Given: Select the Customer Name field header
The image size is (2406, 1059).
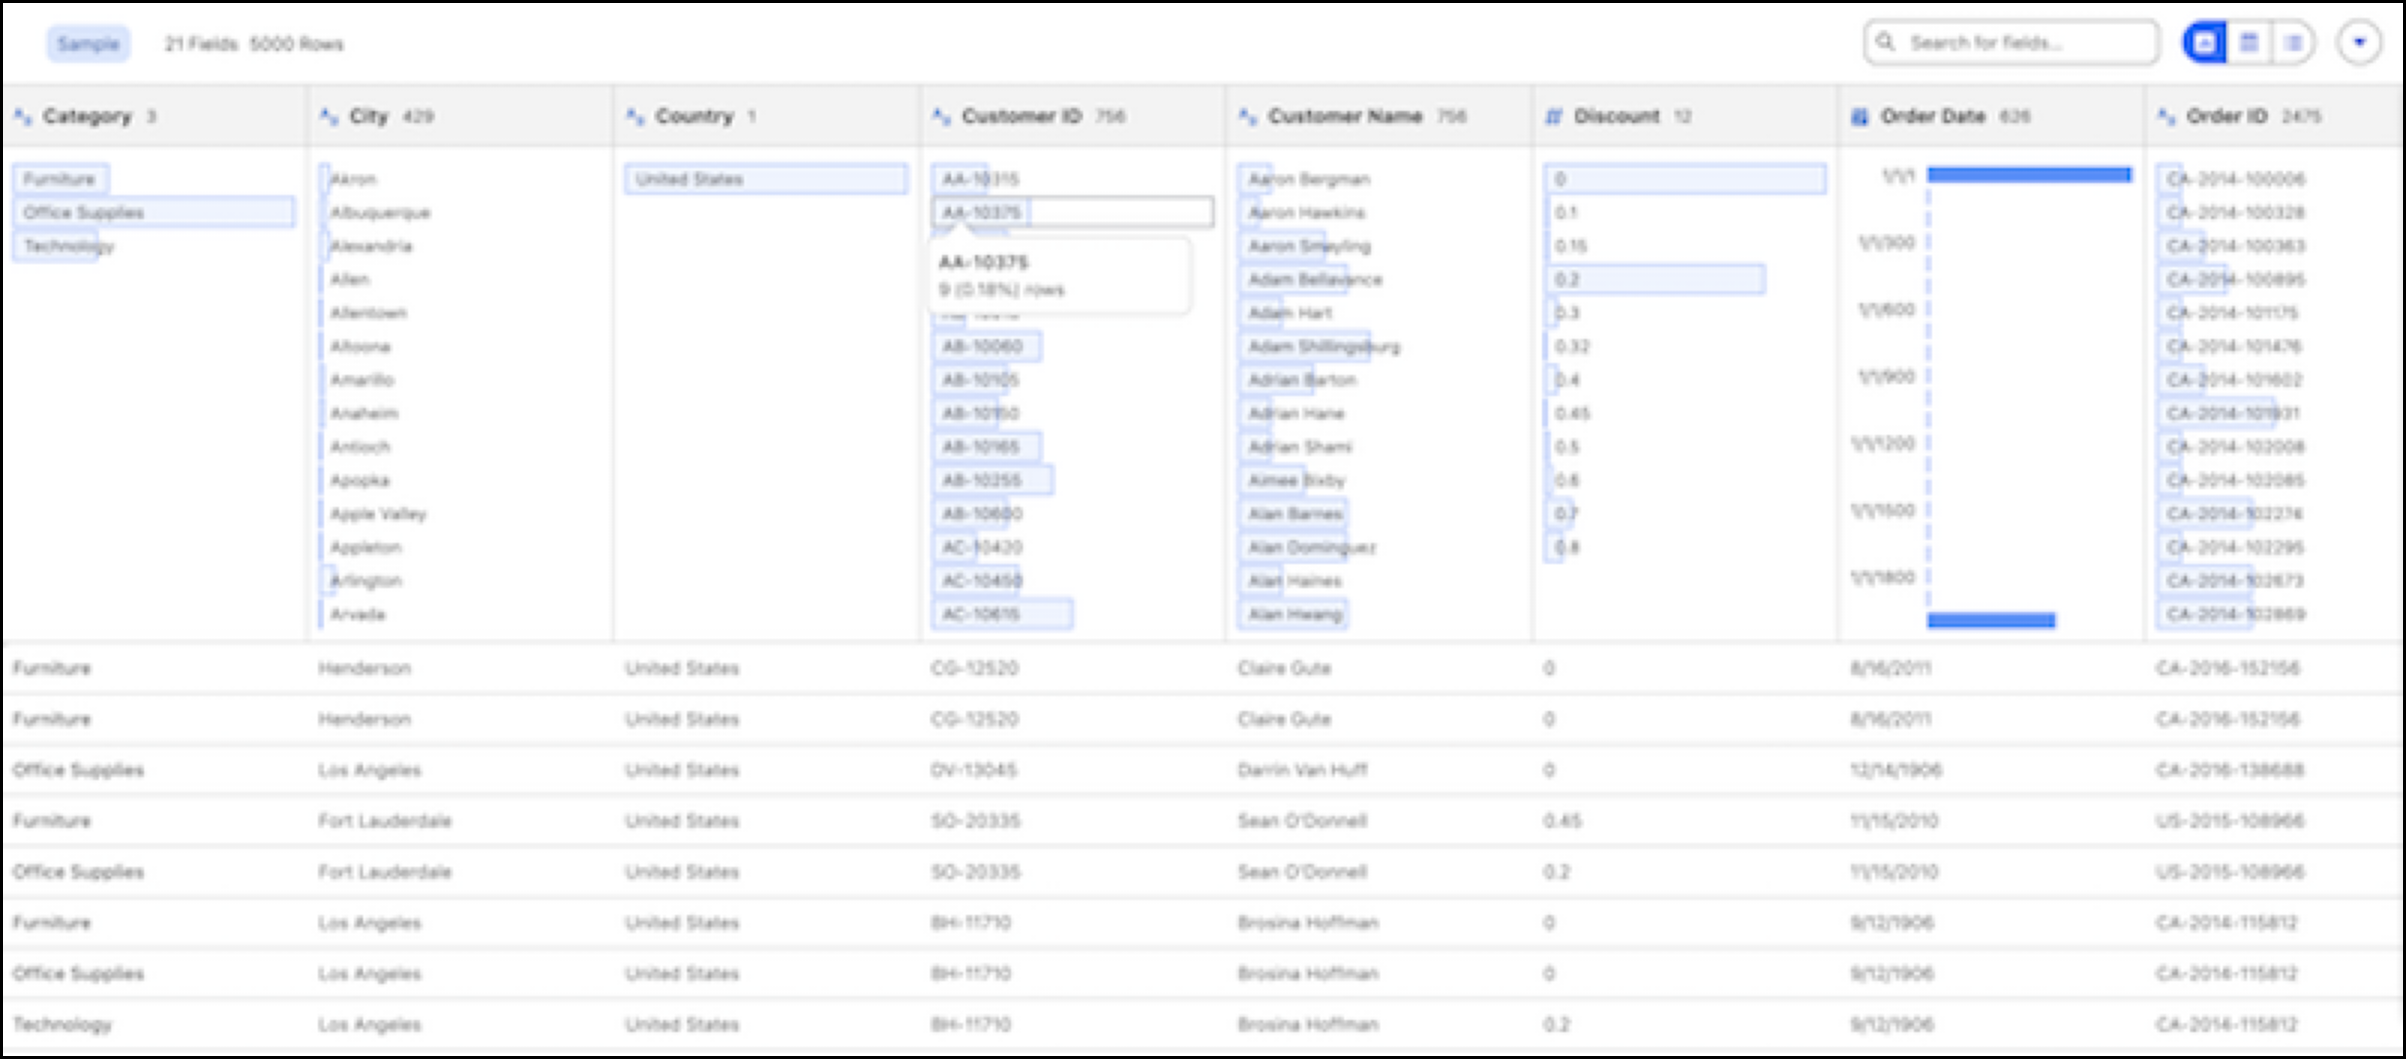Looking at the screenshot, I should (x=1379, y=116).
